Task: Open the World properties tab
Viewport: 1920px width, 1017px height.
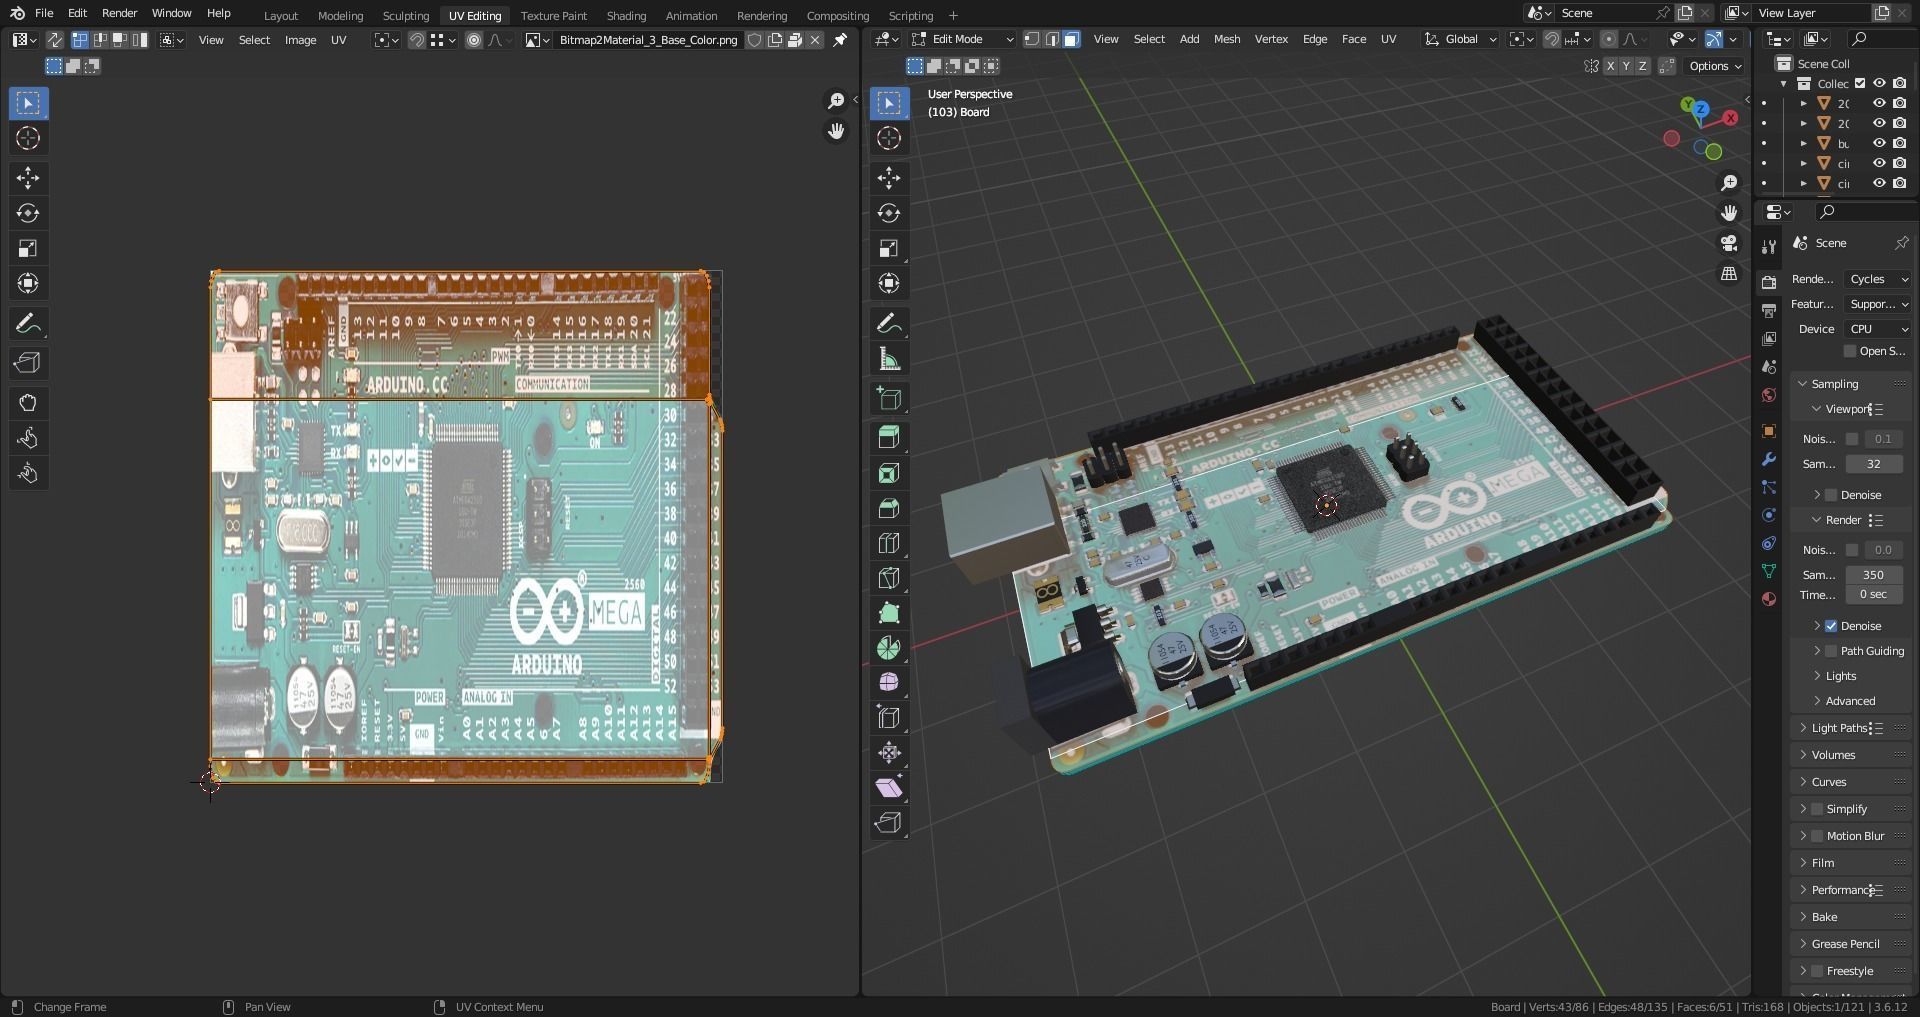Action: [x=1769, y=395]
